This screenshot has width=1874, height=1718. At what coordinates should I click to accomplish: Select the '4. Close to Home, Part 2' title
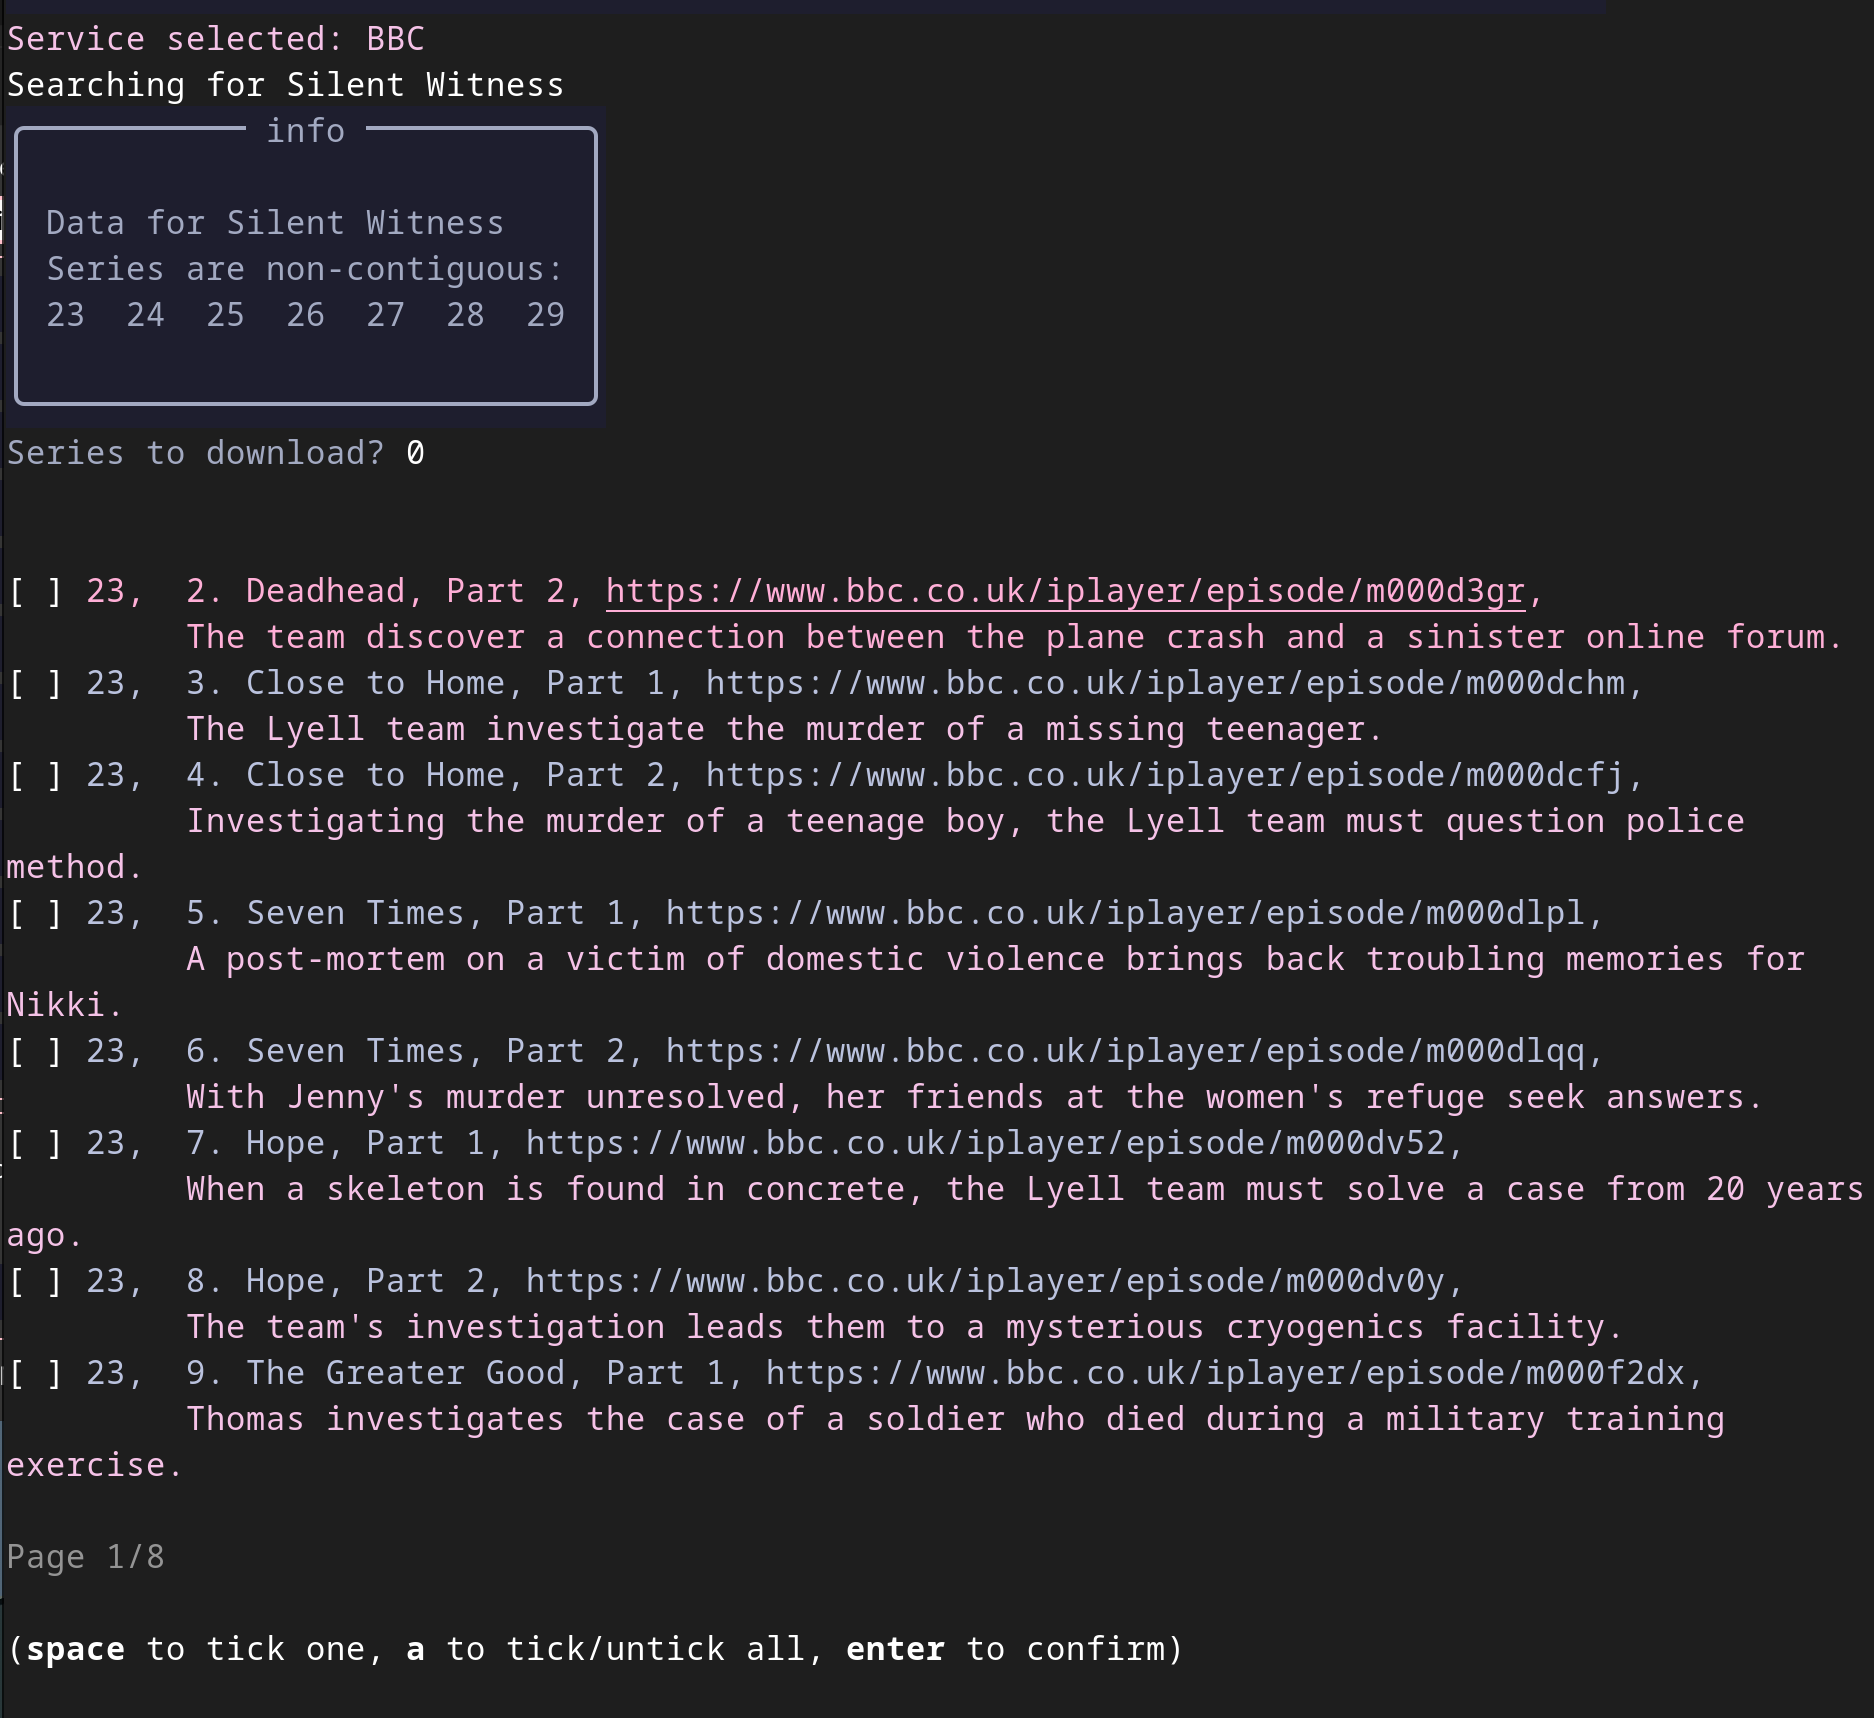point(435,775)
